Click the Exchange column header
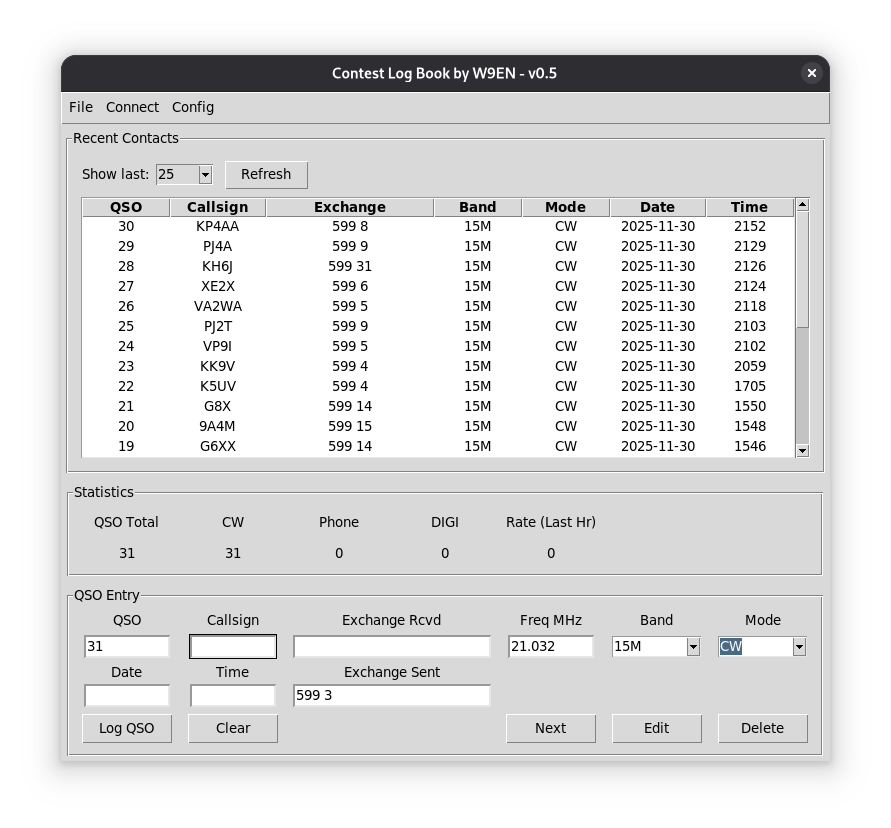 point(349,207)
